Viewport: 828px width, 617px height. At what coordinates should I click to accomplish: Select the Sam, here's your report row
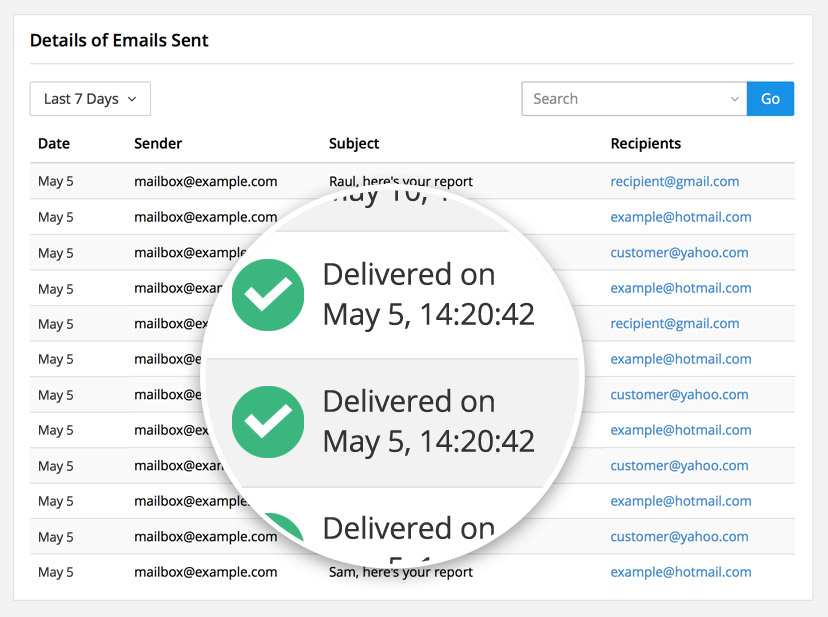coord(412,572)
